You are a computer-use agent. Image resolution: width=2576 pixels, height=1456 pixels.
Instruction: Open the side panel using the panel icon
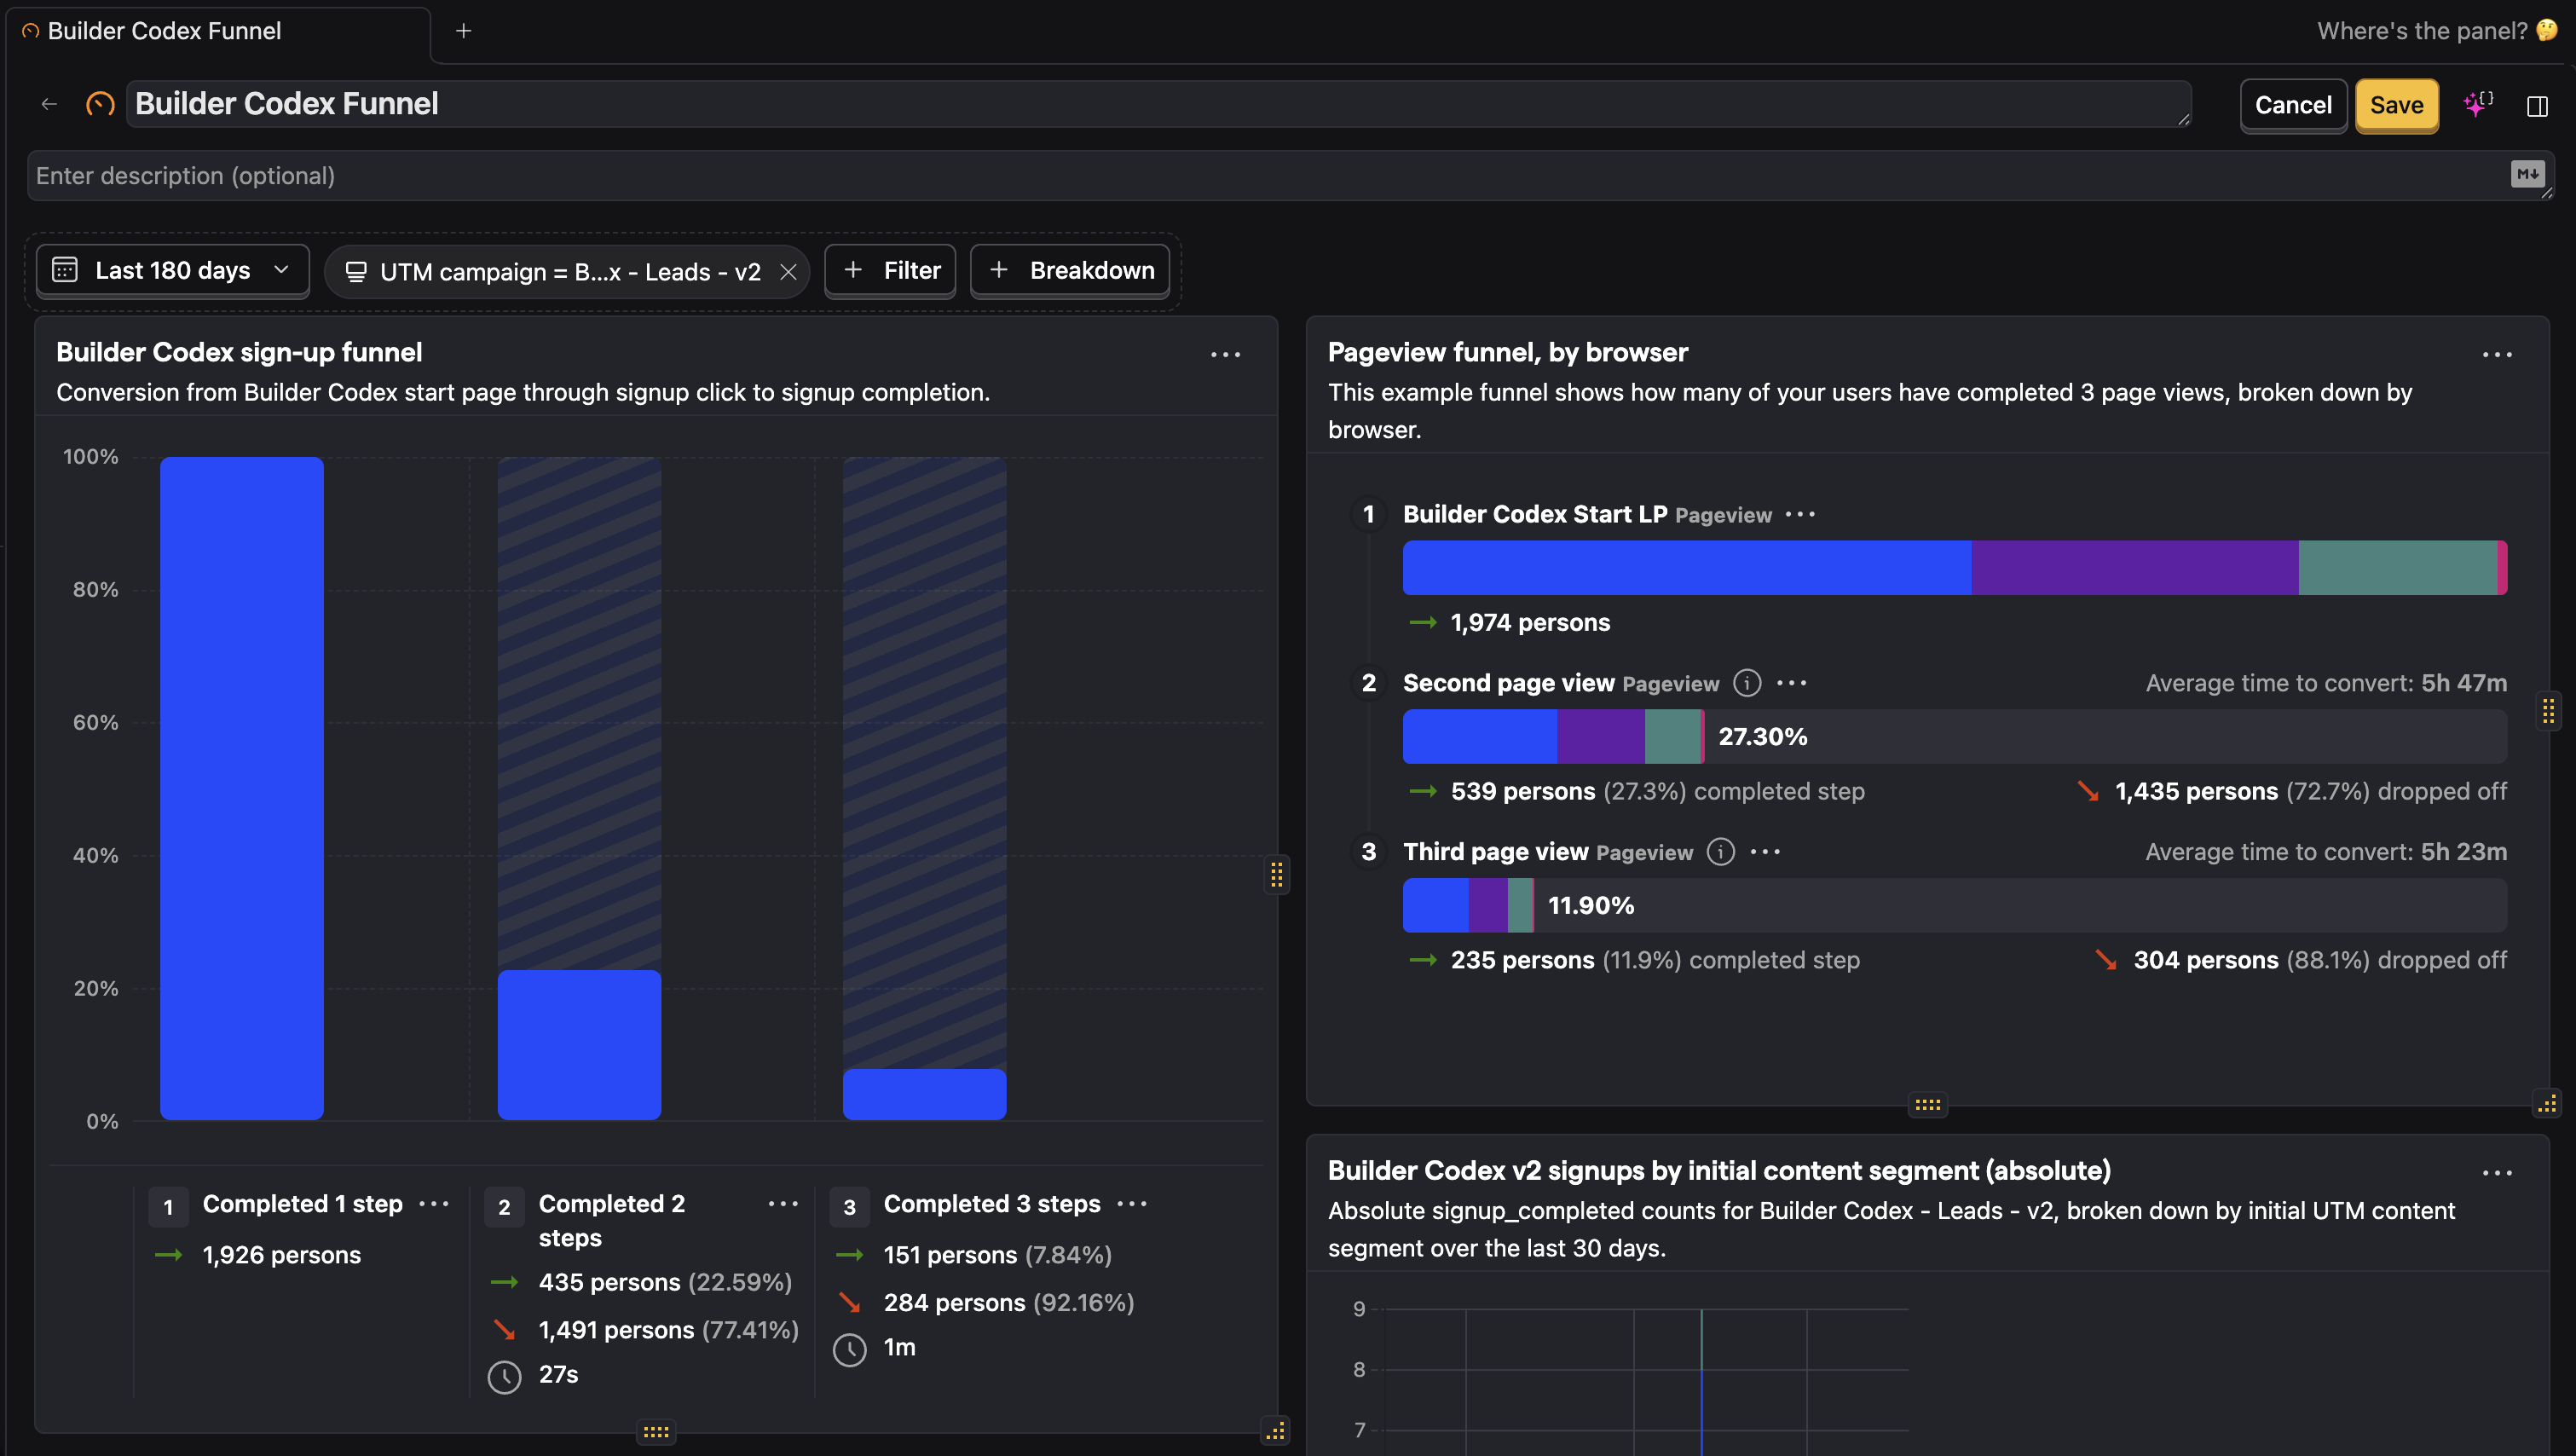[2539, 104]
